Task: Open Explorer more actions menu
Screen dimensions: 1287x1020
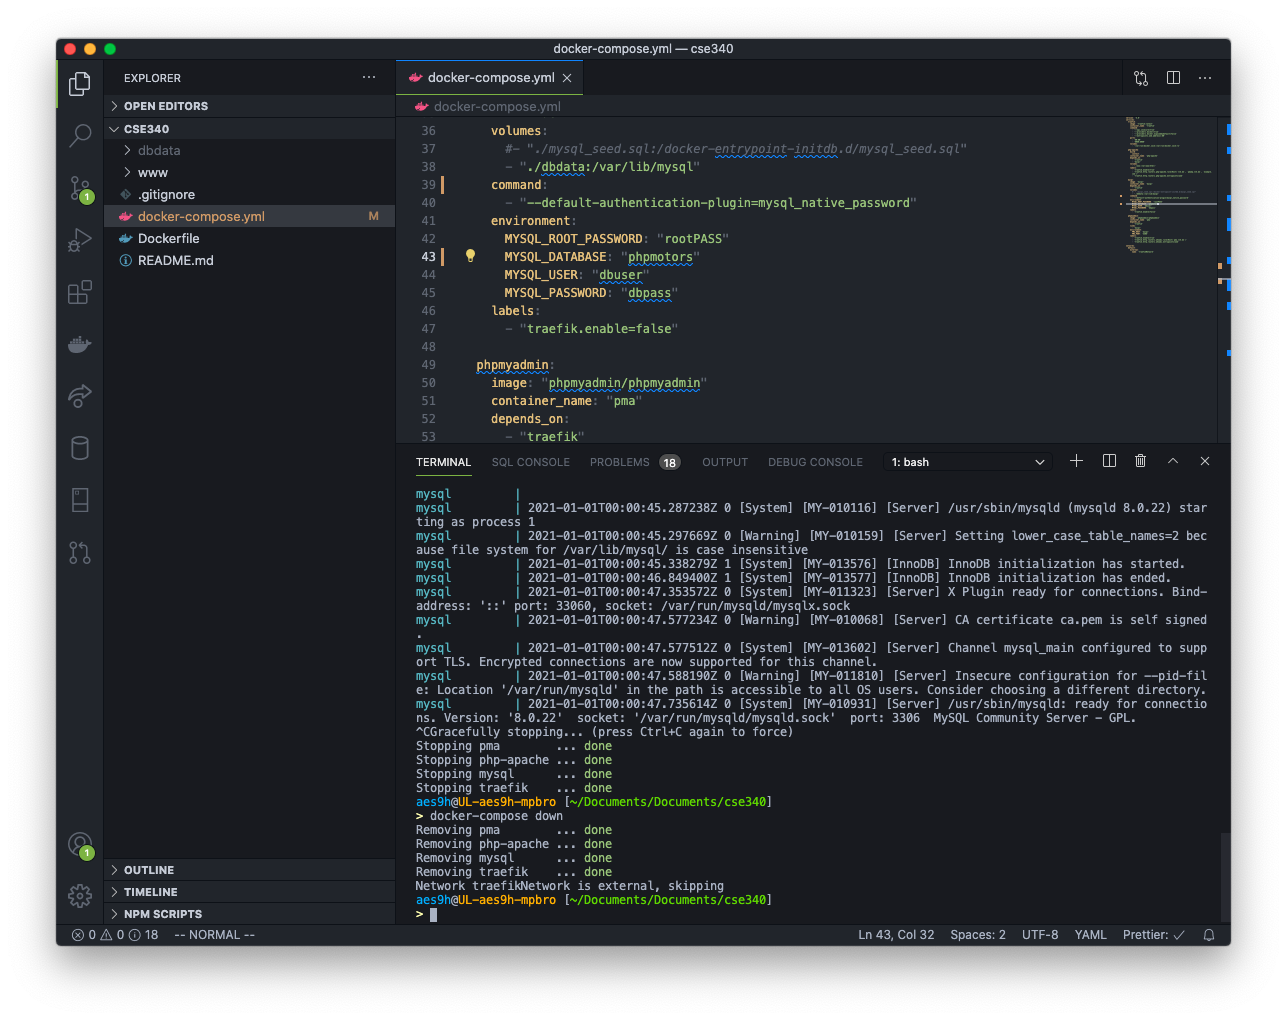Action: pyautogui.click(x=369, y=77)
